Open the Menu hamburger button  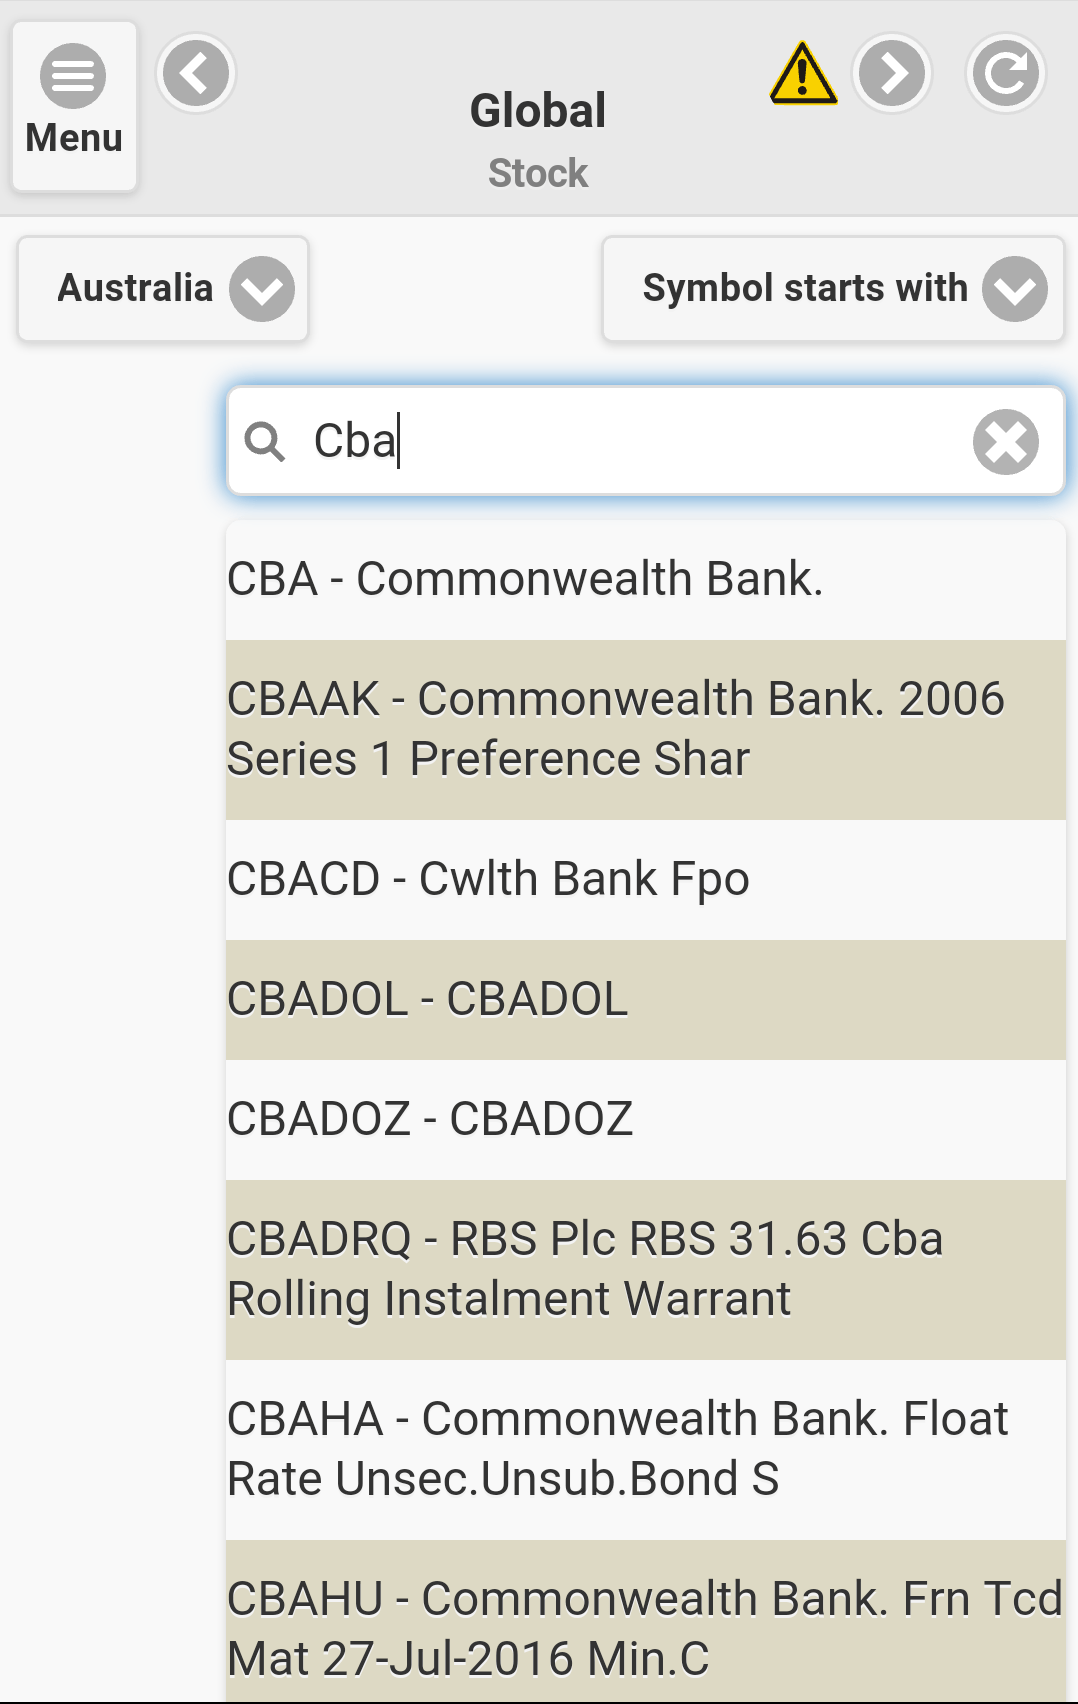point(74,105)
